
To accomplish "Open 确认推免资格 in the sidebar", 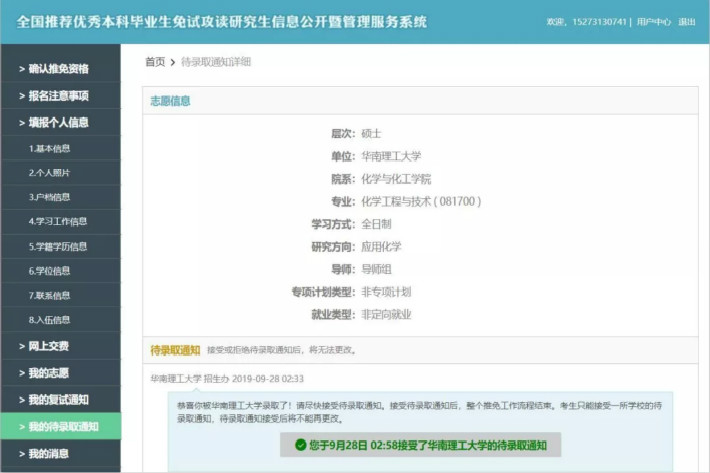I will coord(58,69).
